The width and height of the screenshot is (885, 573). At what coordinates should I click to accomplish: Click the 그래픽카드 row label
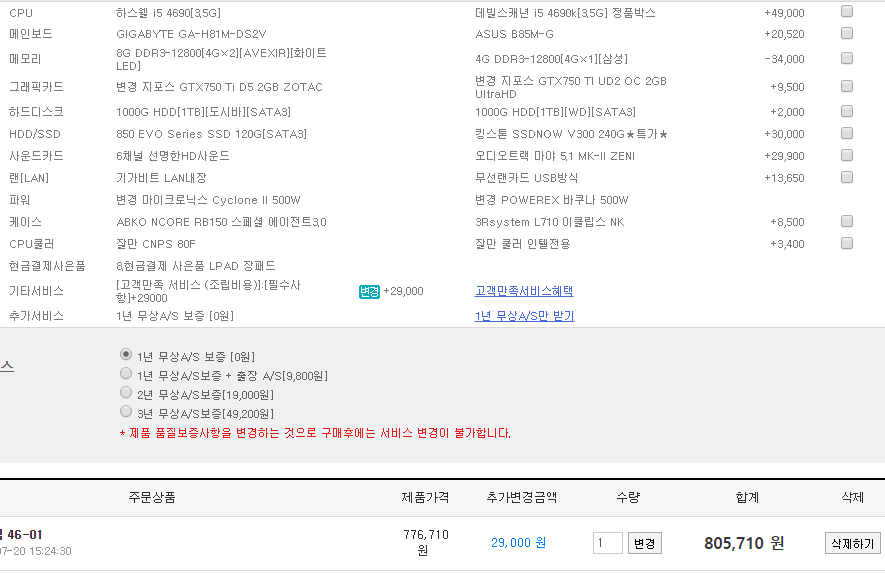(36, 87)
